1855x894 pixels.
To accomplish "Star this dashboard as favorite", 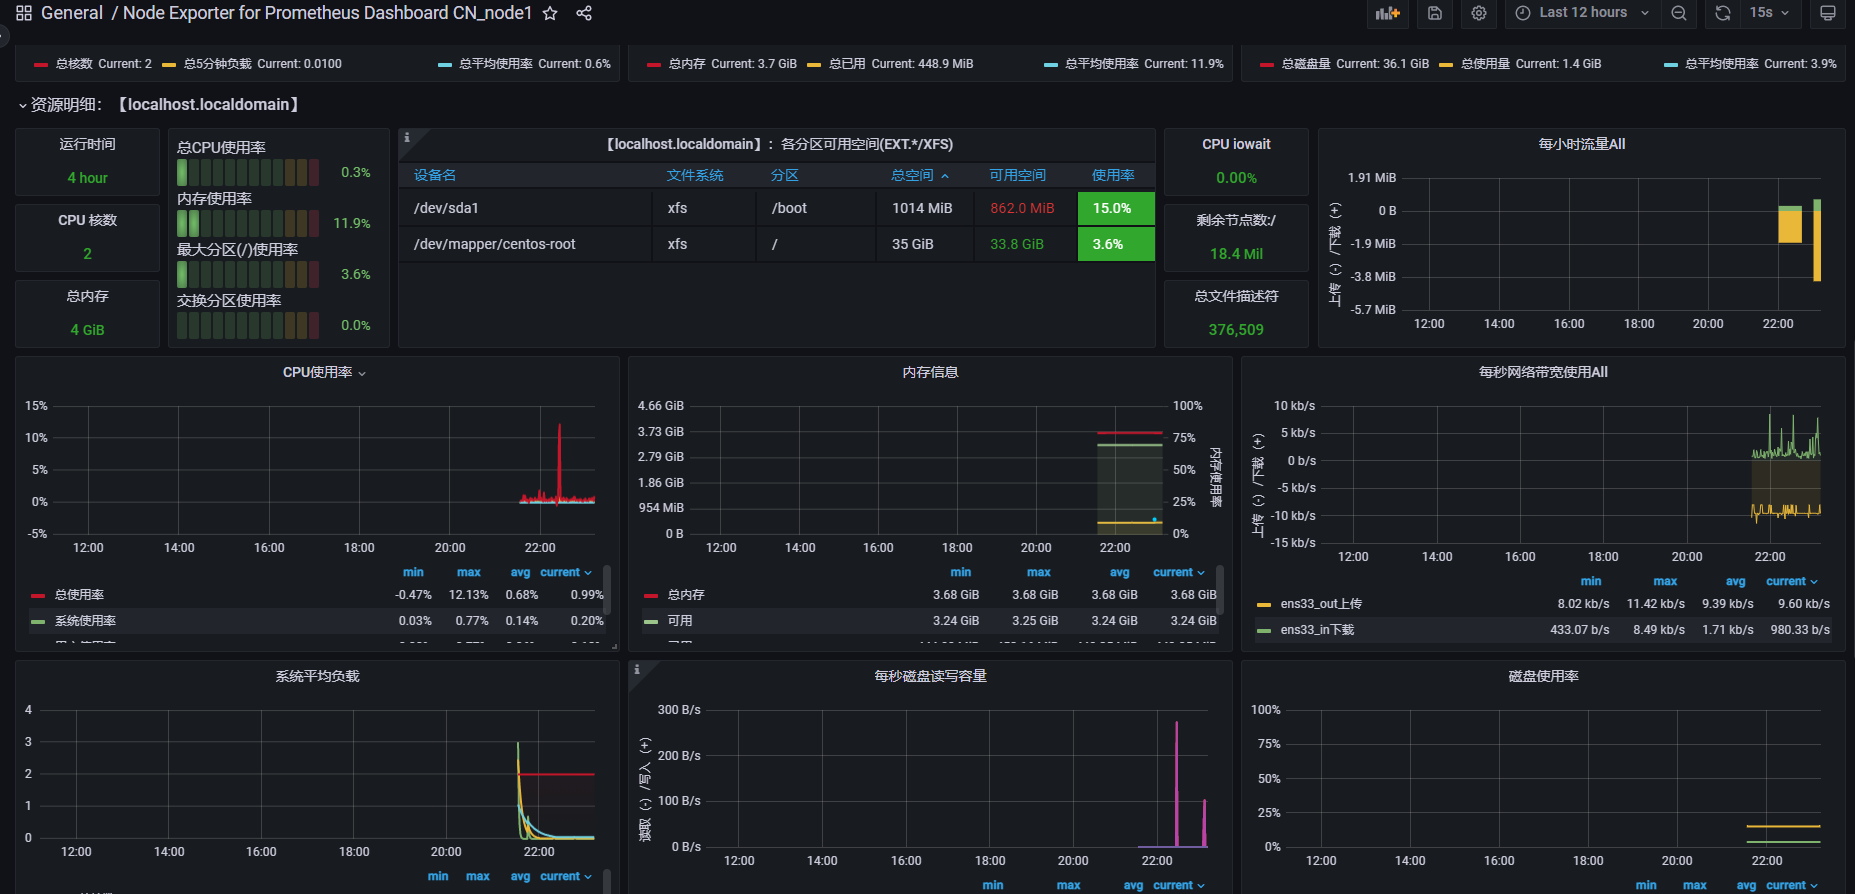I will (x=550, y=13).
